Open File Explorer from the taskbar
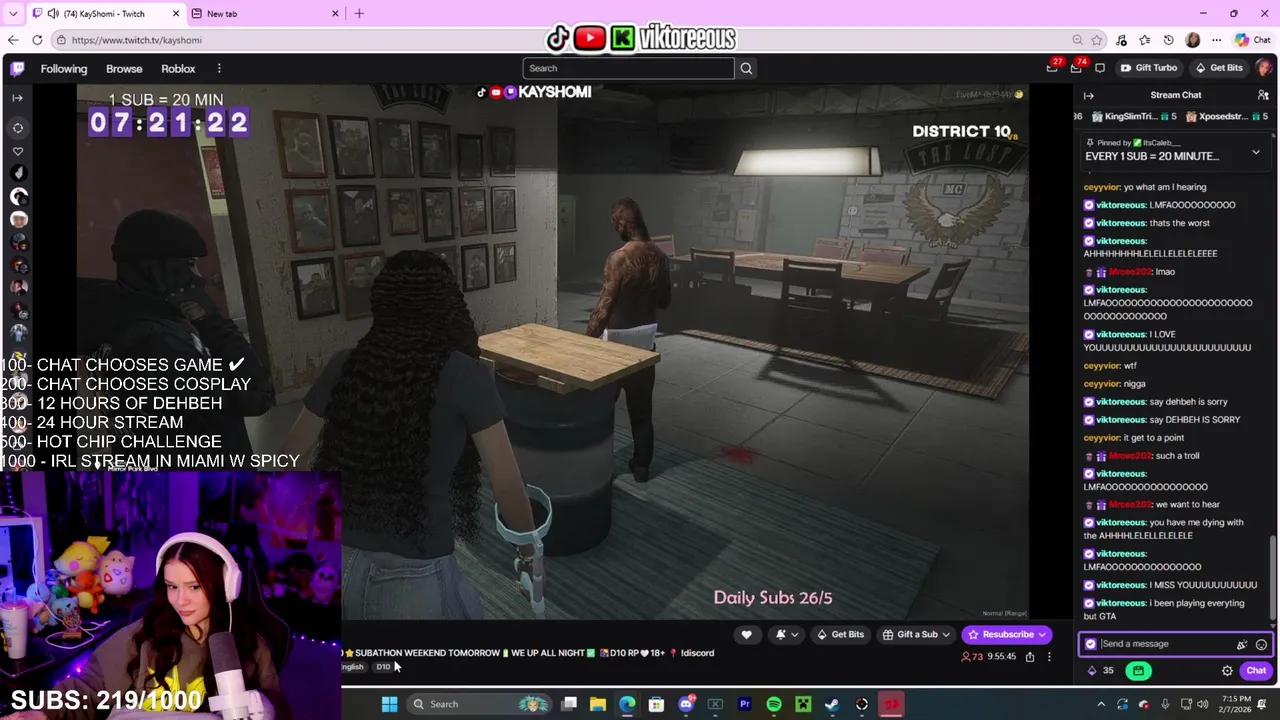The image size is (1280, 720). 598,704
